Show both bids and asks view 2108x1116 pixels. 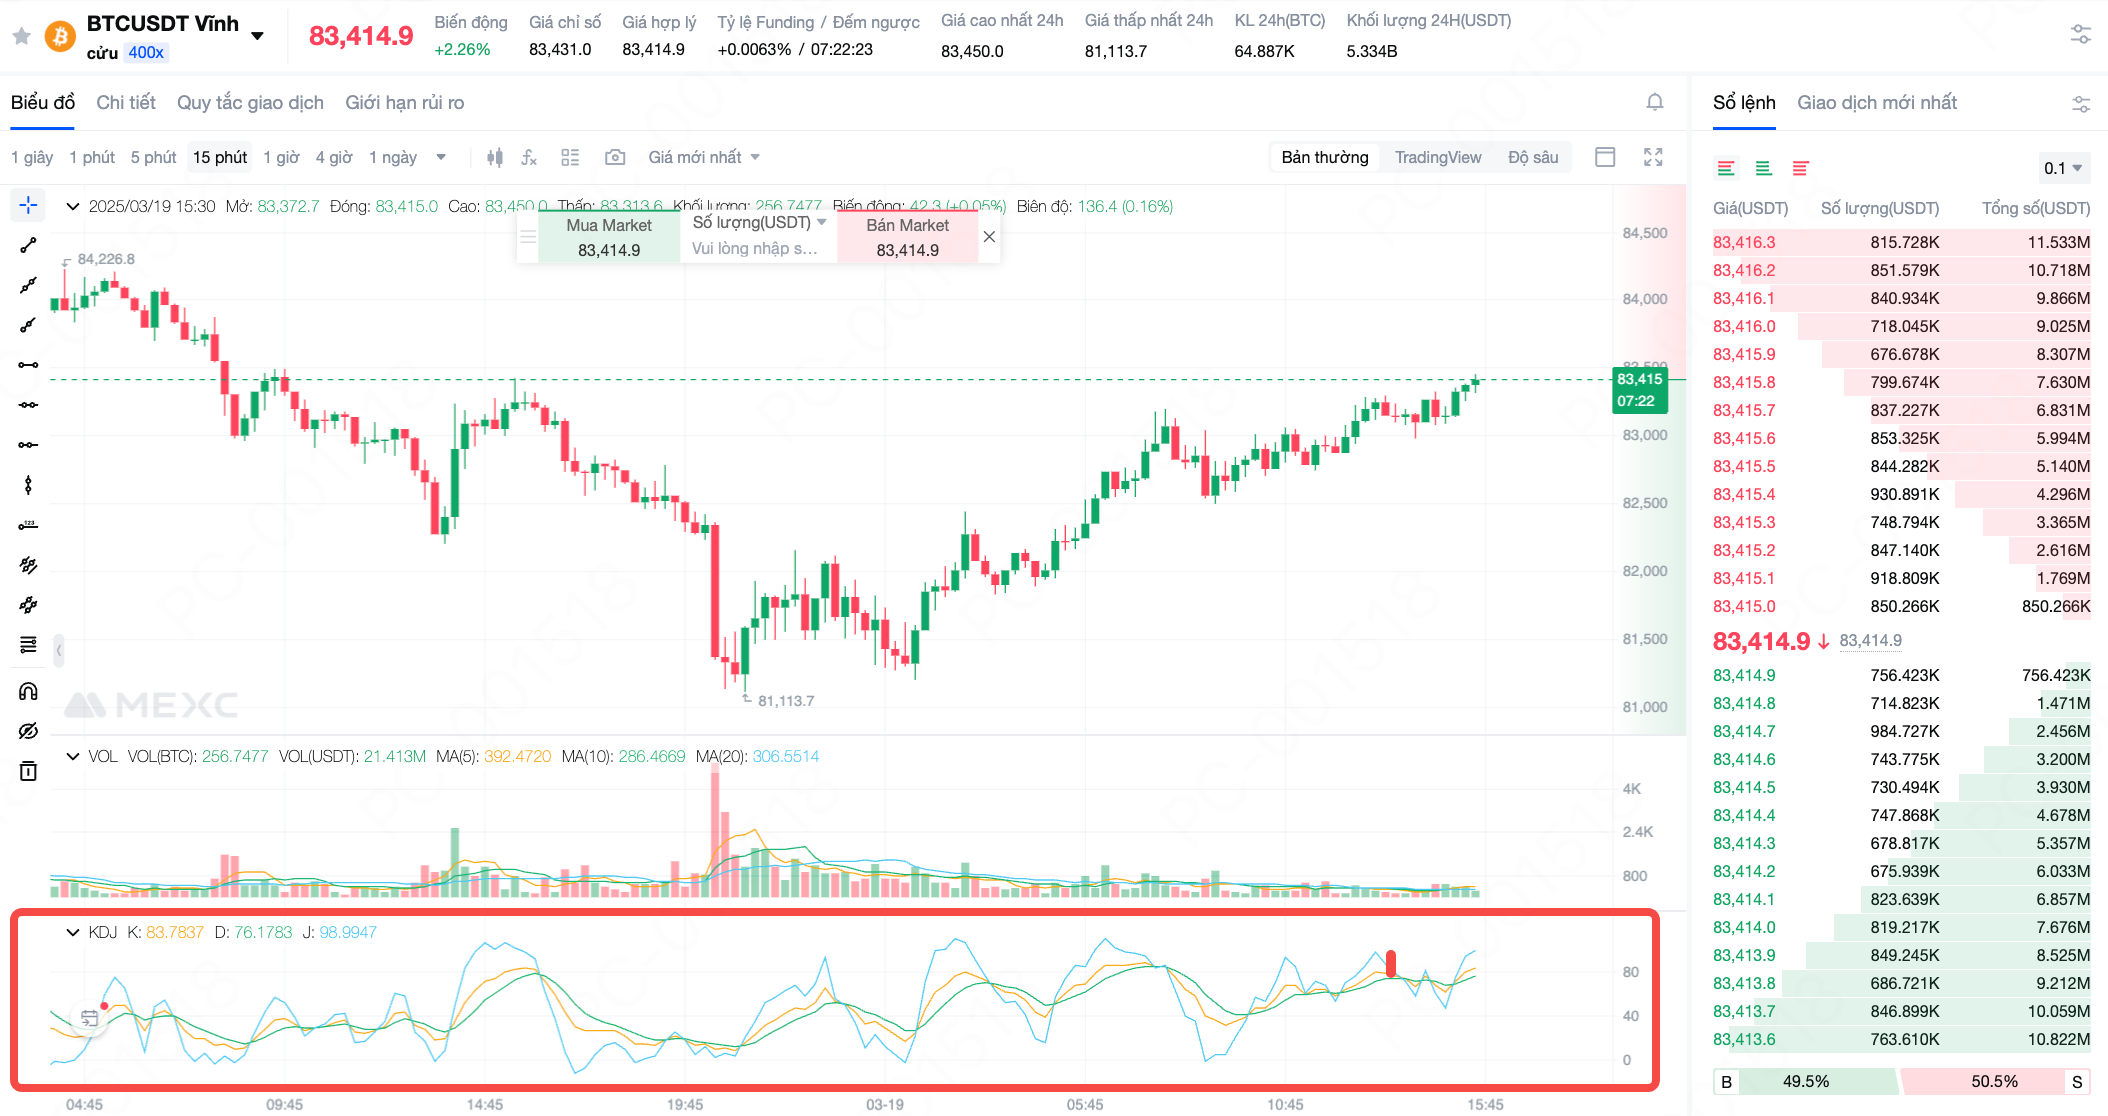click(1726, 168)
